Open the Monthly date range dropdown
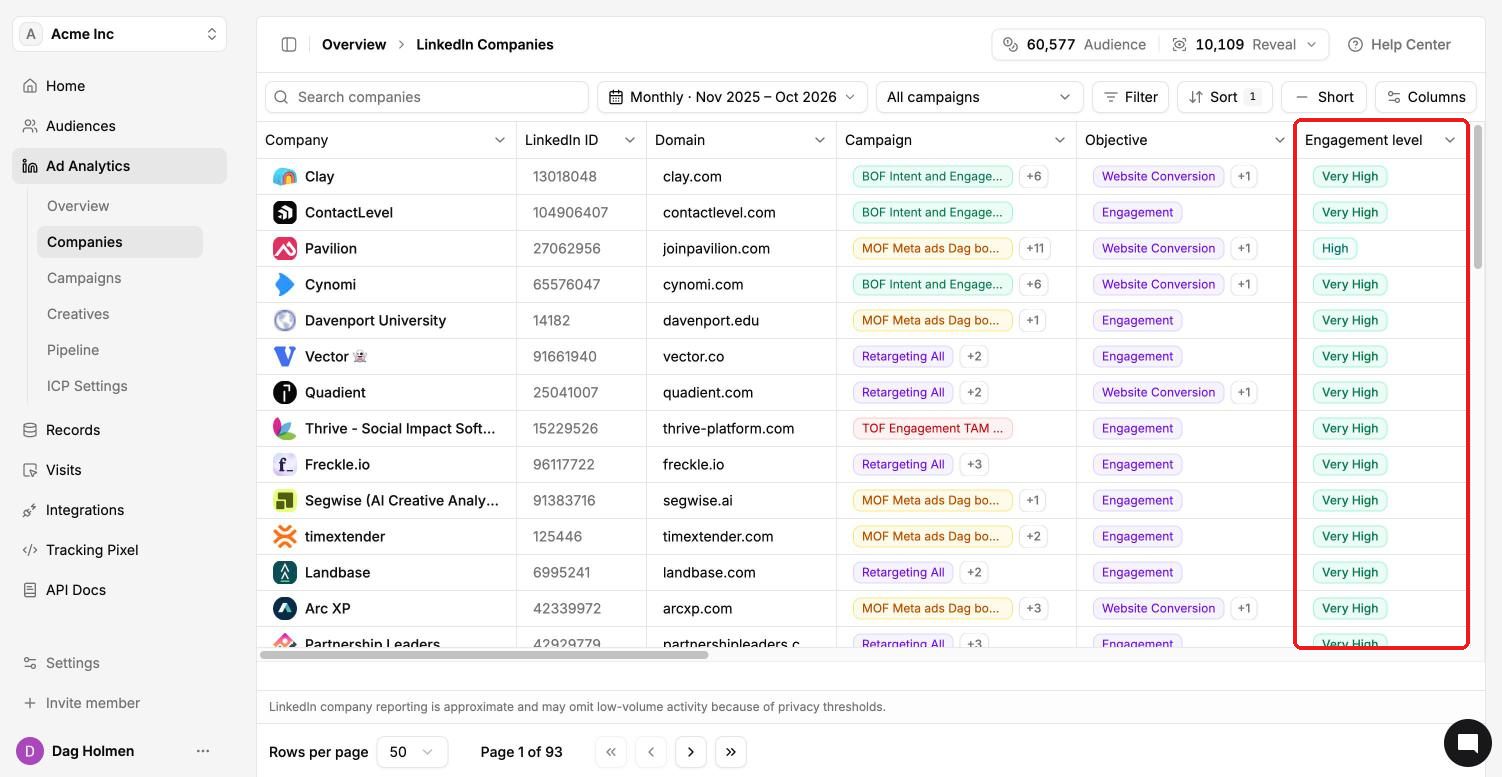1502x777 pixels. (732, 97)
